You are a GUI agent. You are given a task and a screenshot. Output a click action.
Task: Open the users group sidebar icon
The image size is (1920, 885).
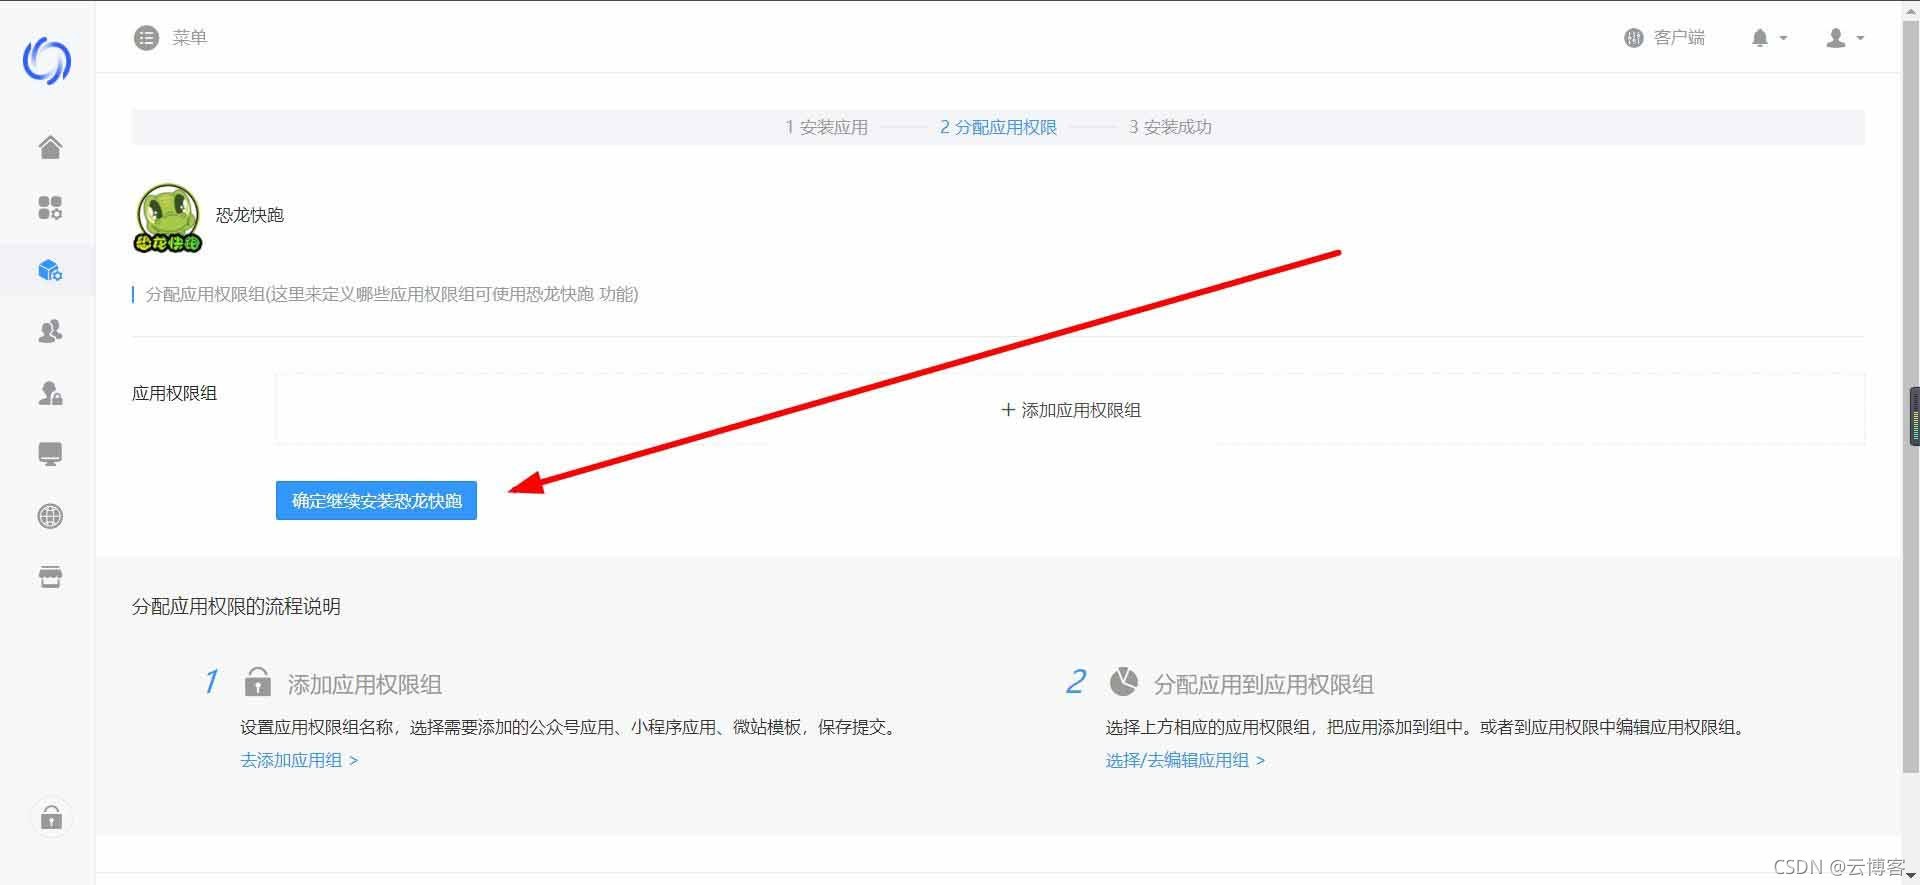[x=50, y=331]
